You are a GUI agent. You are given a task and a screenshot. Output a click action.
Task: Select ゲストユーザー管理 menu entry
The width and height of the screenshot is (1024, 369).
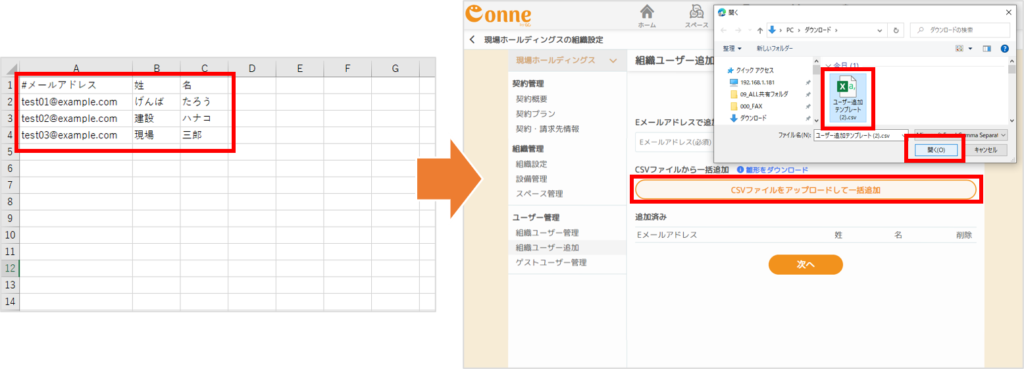(x=551, y=263)
